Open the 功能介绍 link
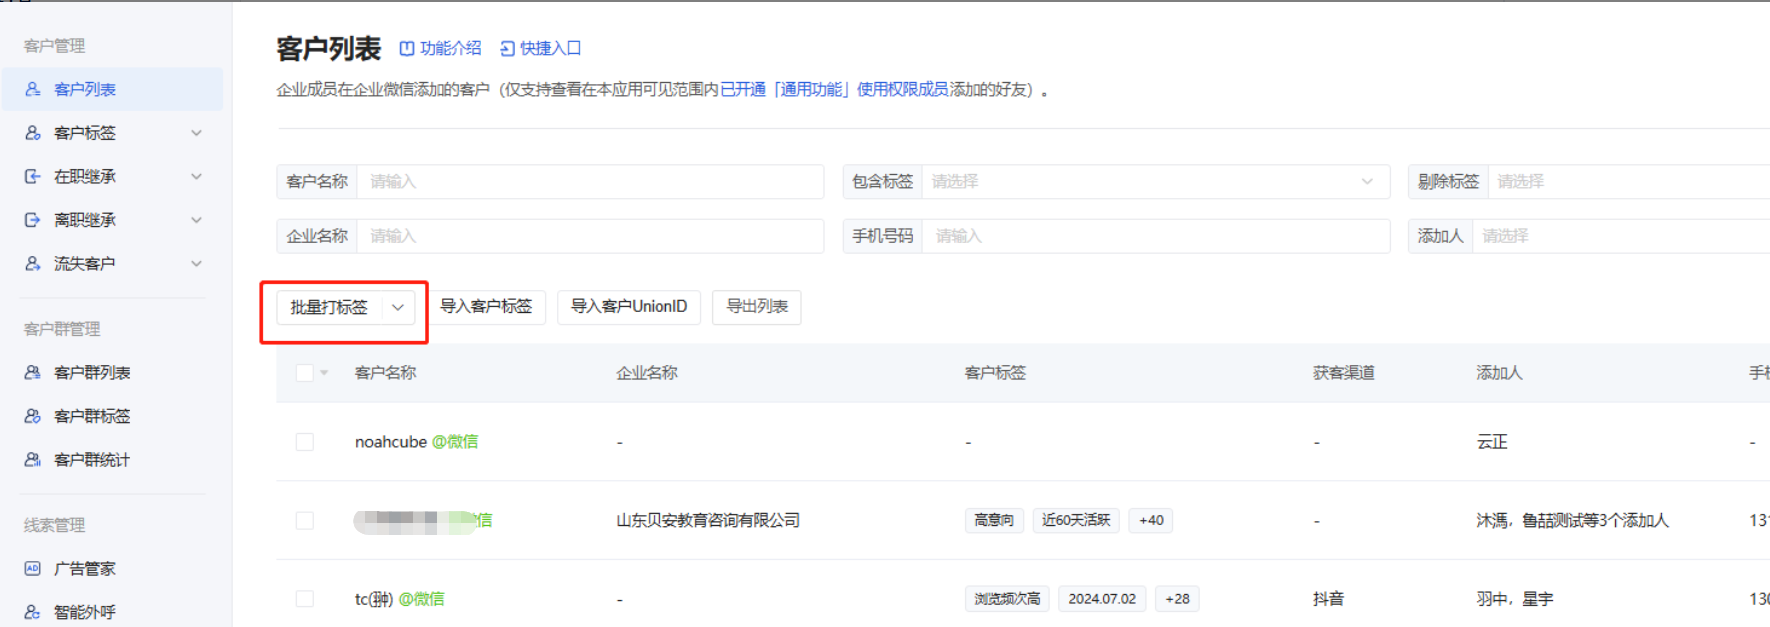Screen dimensions: 1770x627 point(450,48)
